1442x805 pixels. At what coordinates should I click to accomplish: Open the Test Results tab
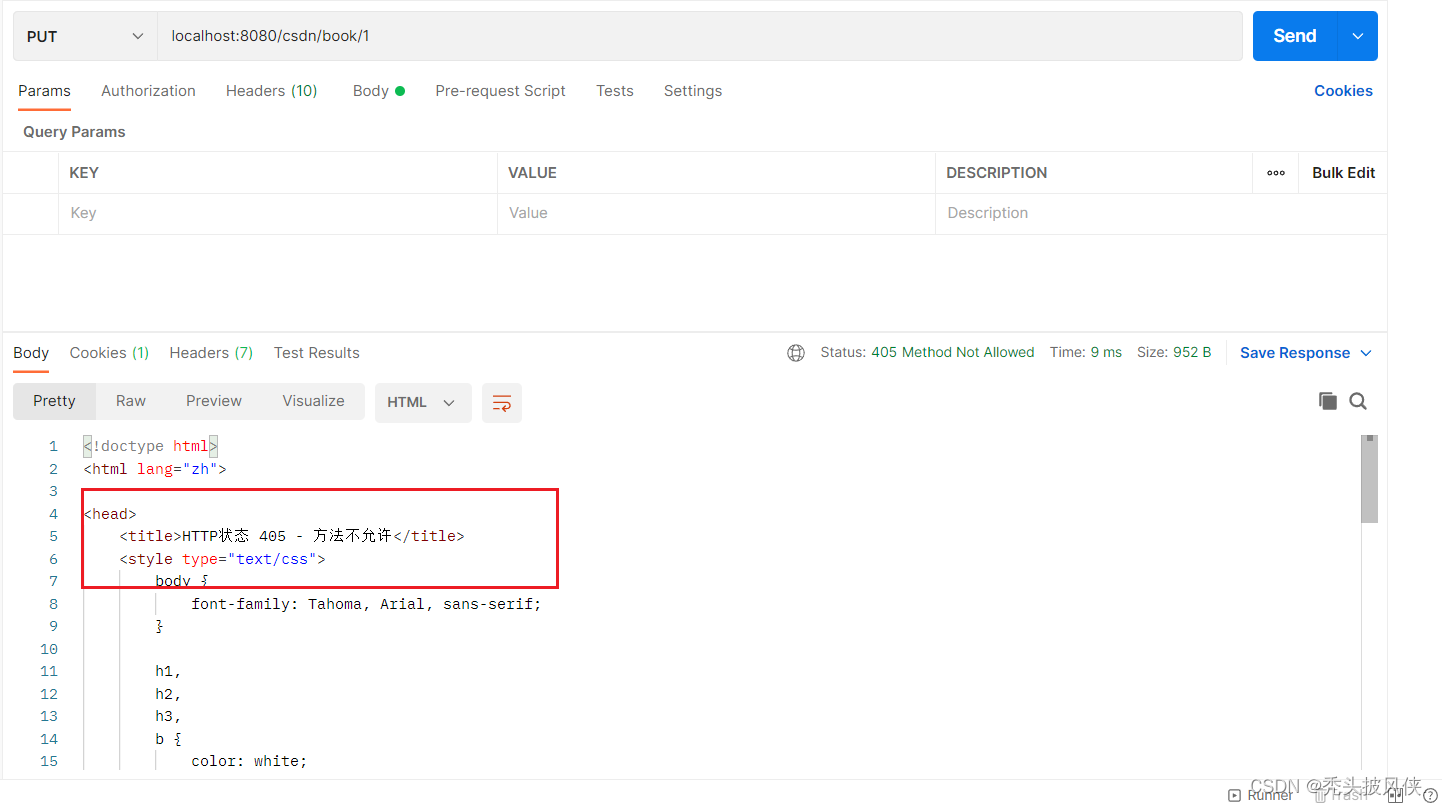pos(316,352)
